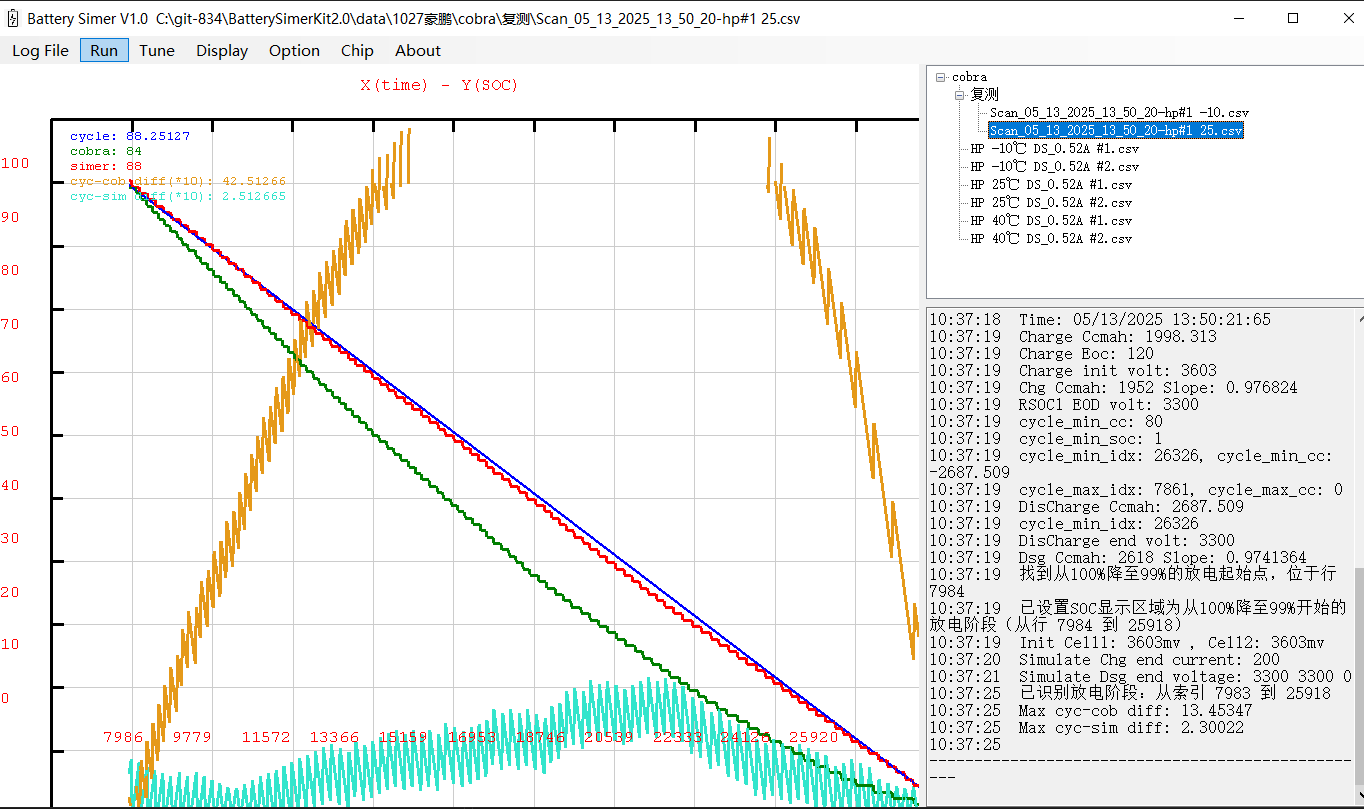Open the Log File menu

[41, 50]
